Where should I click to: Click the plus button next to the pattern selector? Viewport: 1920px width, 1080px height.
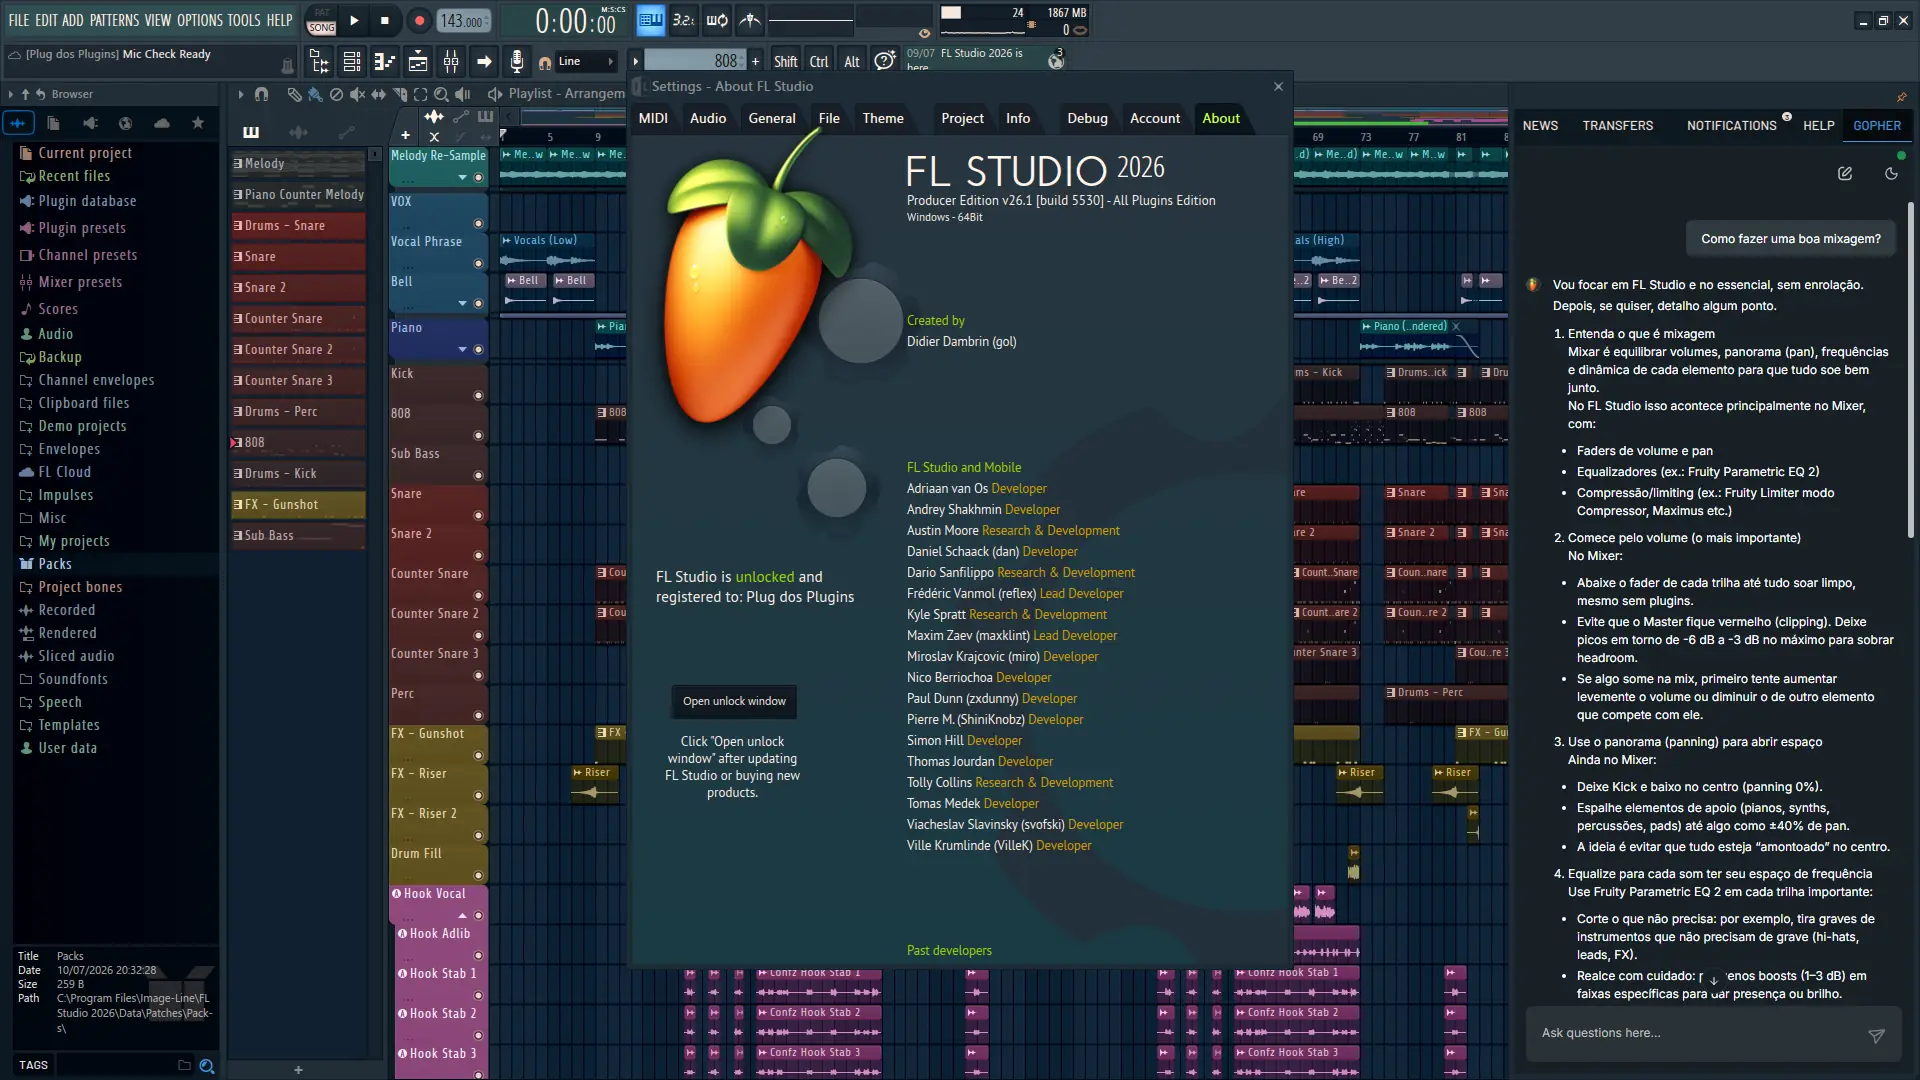click(x=755, y=62)
